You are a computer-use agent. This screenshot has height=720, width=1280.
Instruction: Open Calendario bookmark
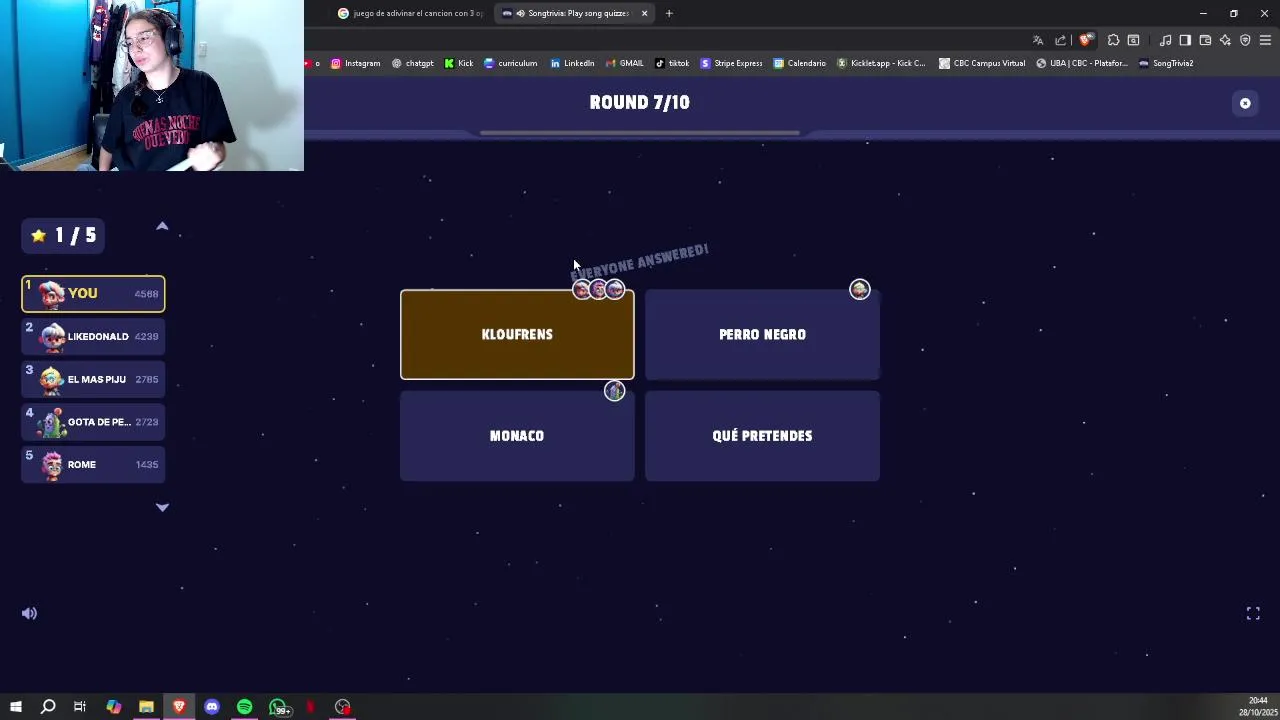click(799, 63)
